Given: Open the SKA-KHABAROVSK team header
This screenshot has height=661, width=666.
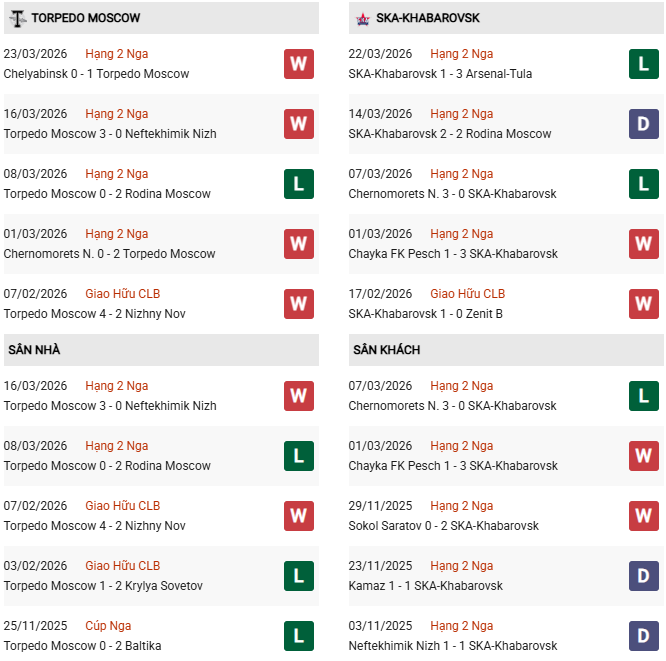Looking at the screenshot, I should [428, 18].
